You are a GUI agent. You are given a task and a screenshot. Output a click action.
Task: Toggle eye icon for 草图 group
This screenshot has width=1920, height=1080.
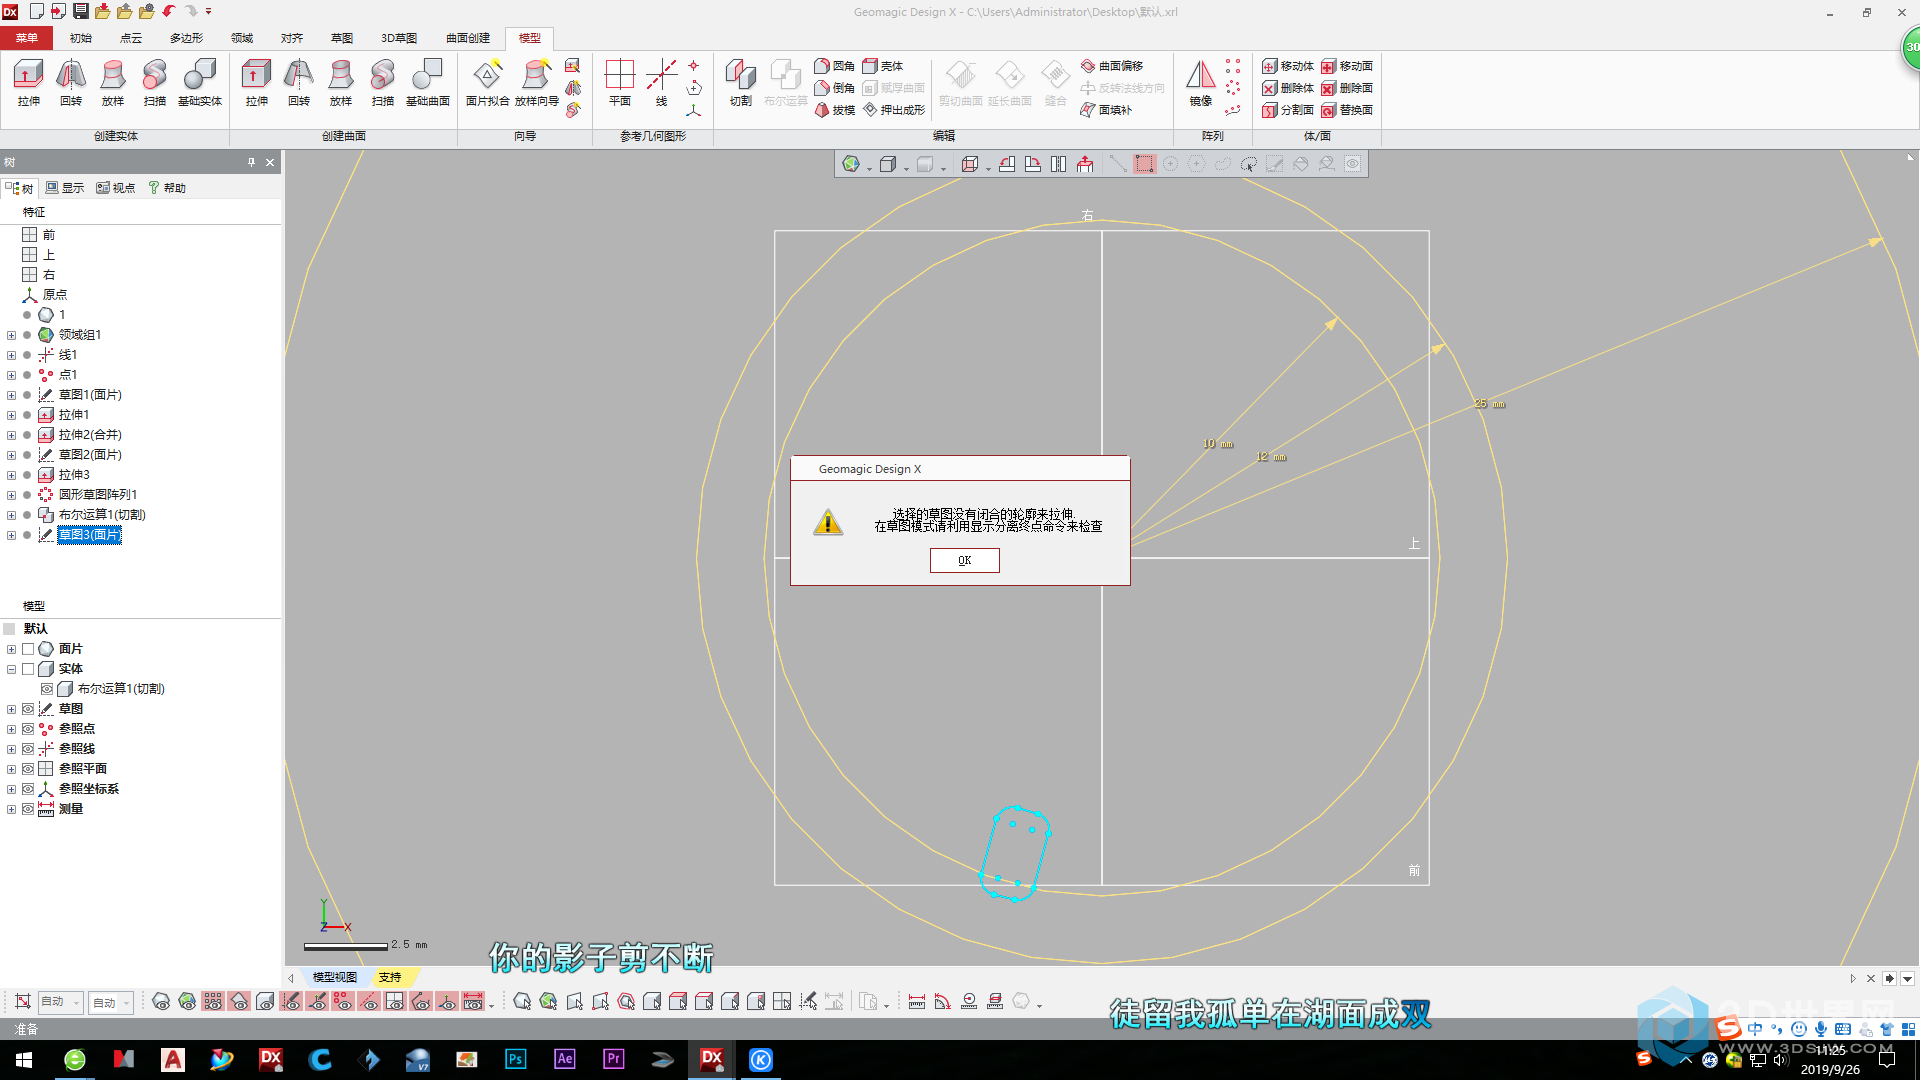[x=28, y=709]
